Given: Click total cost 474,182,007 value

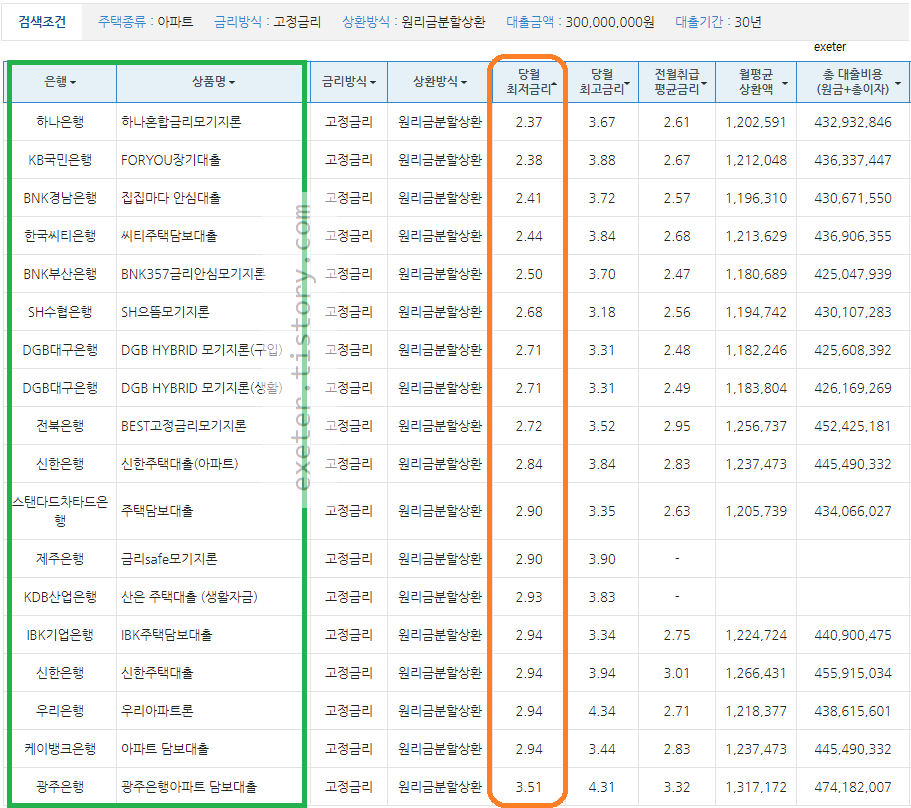Looking at the screenshot, I should pos(853,788).
